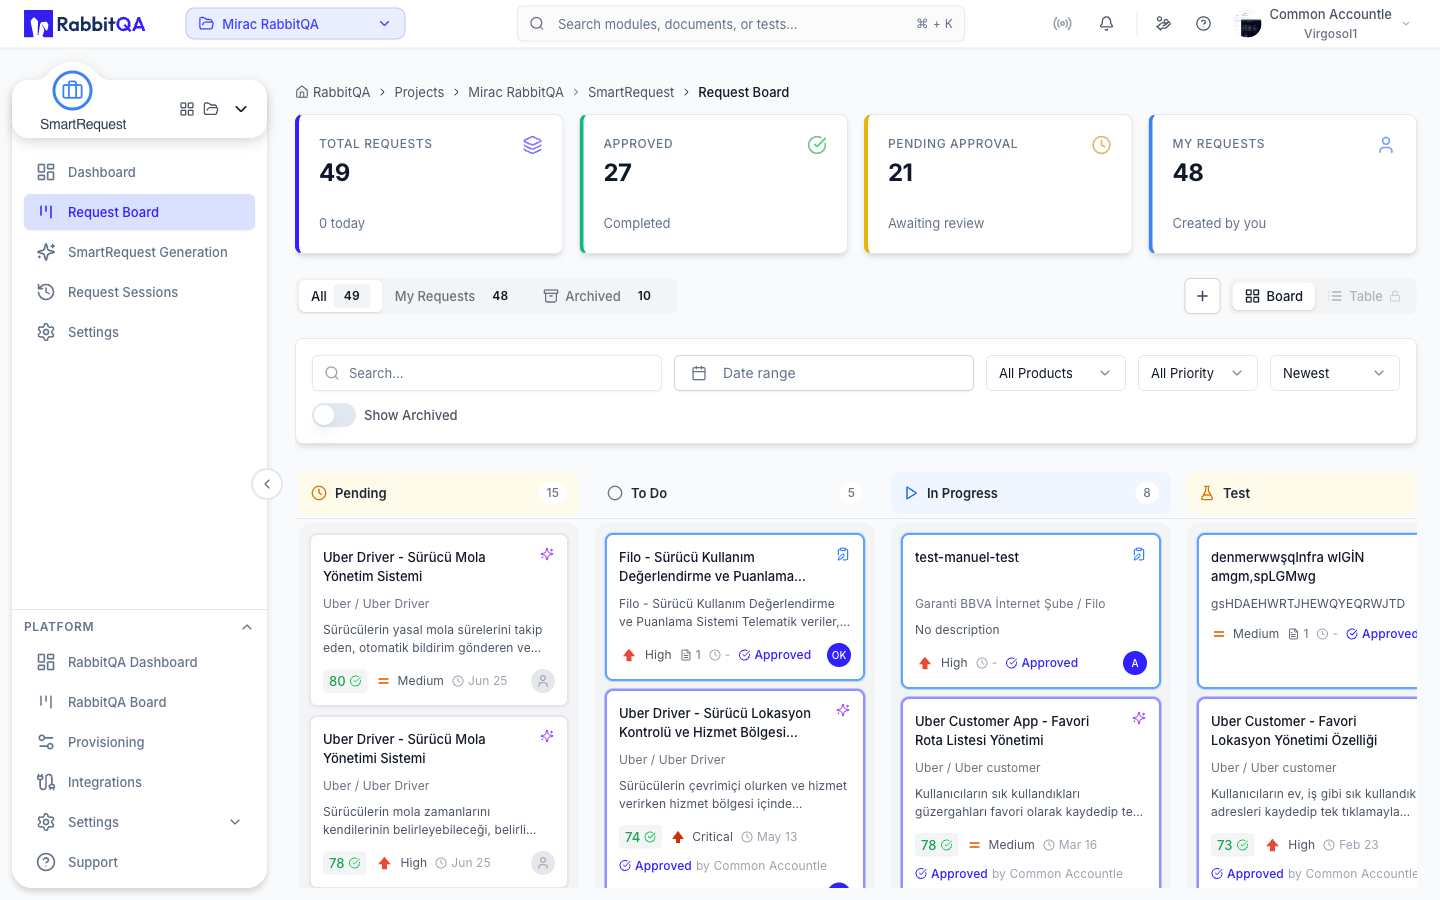This screenshot has width=1440, height=900.
Task: Open the help question mark icon
Action: click(1203, 24)
